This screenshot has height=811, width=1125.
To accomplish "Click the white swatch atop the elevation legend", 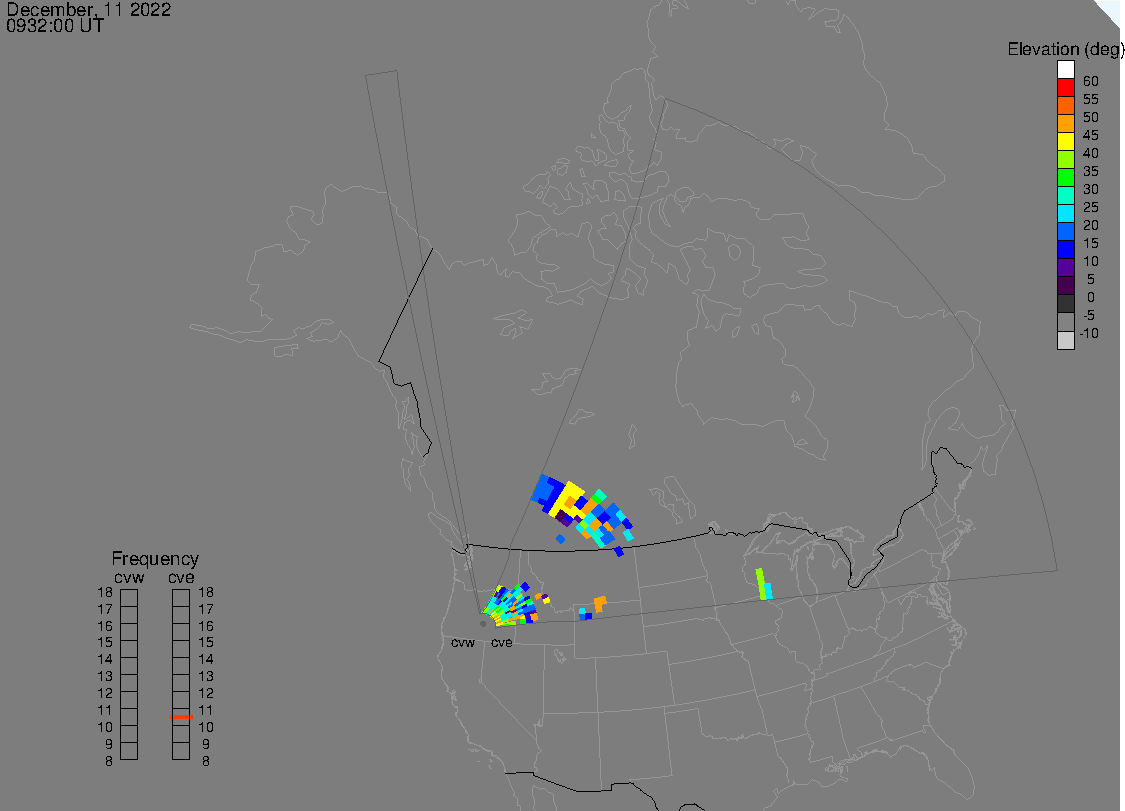I will tap(1065, 70).
